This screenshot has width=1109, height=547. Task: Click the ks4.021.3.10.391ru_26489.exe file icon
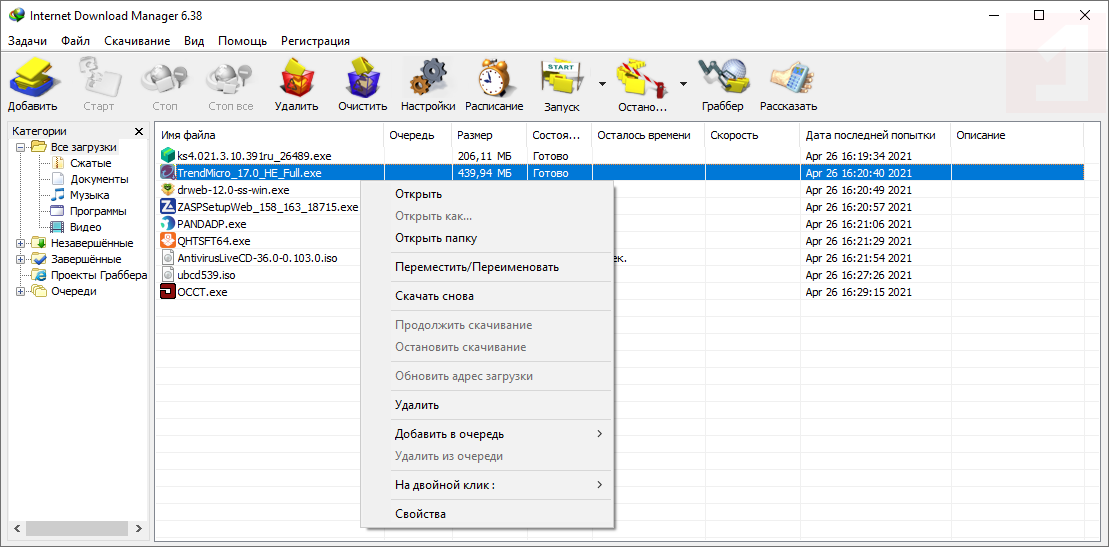point(168,155)
